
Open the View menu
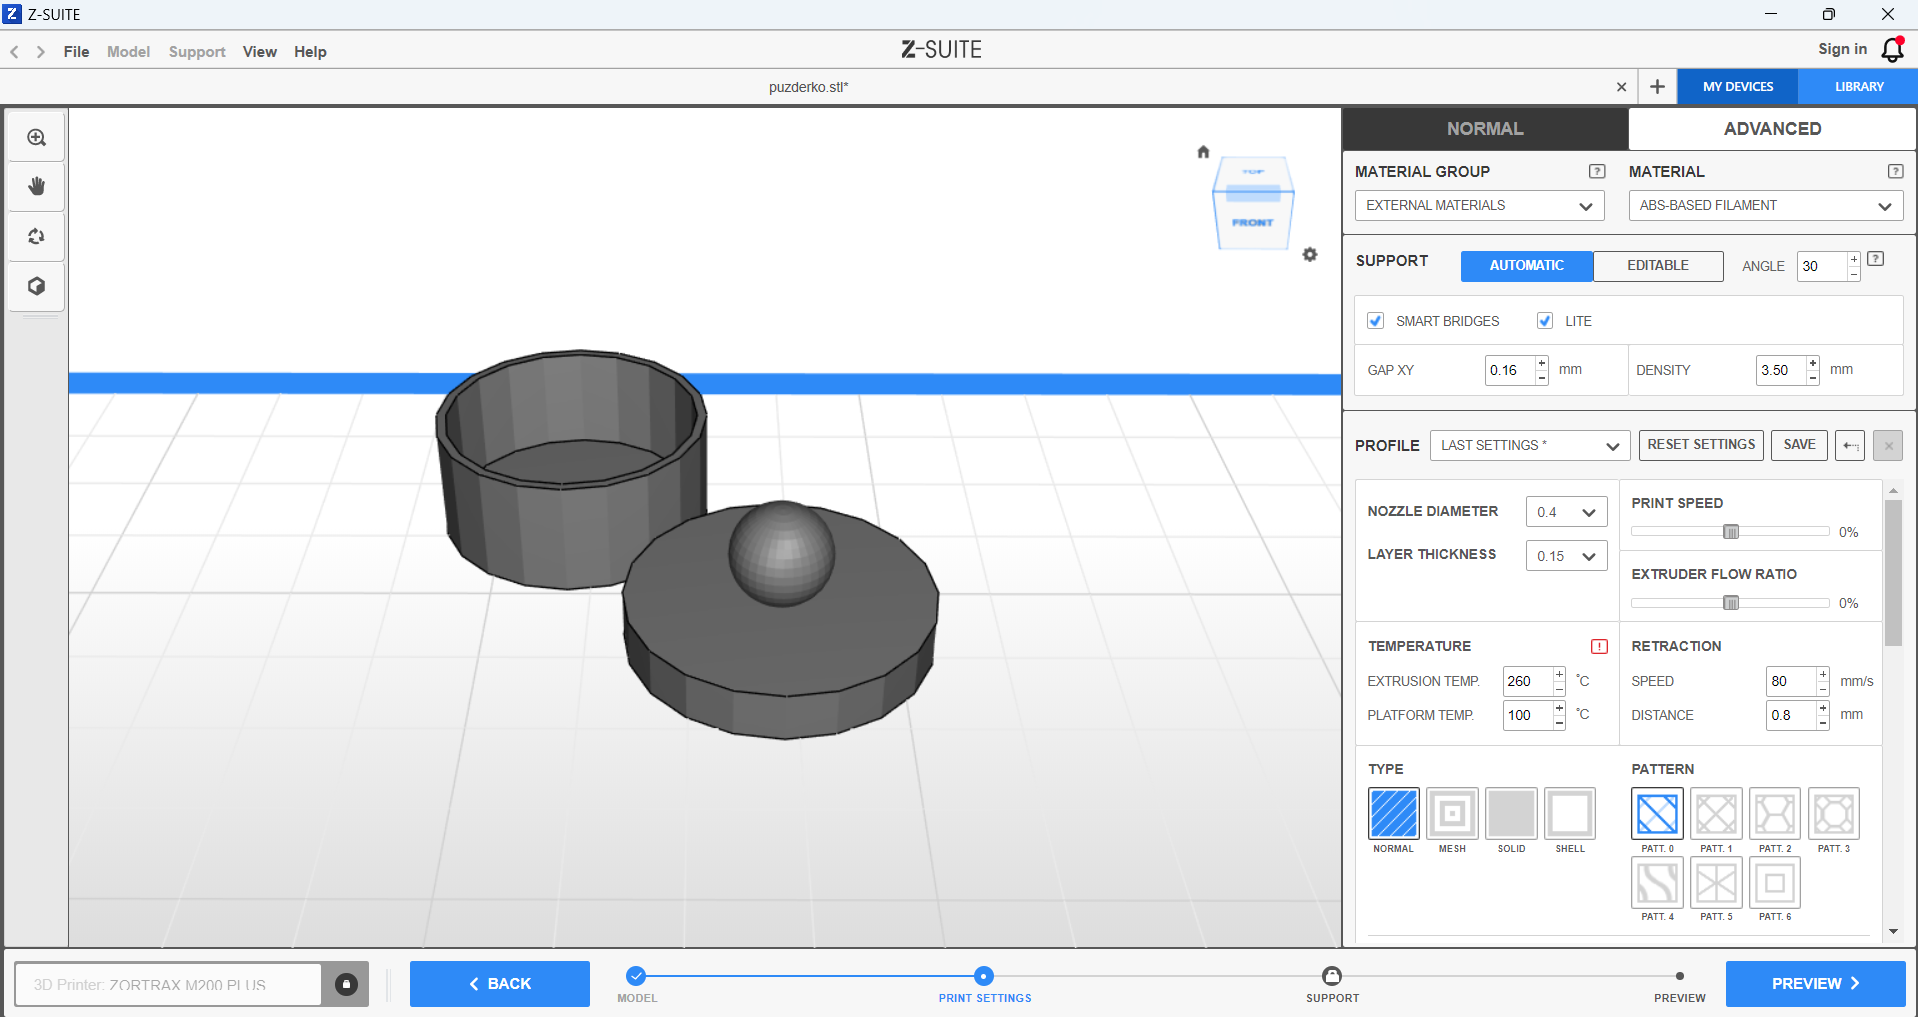click(260, 52)
